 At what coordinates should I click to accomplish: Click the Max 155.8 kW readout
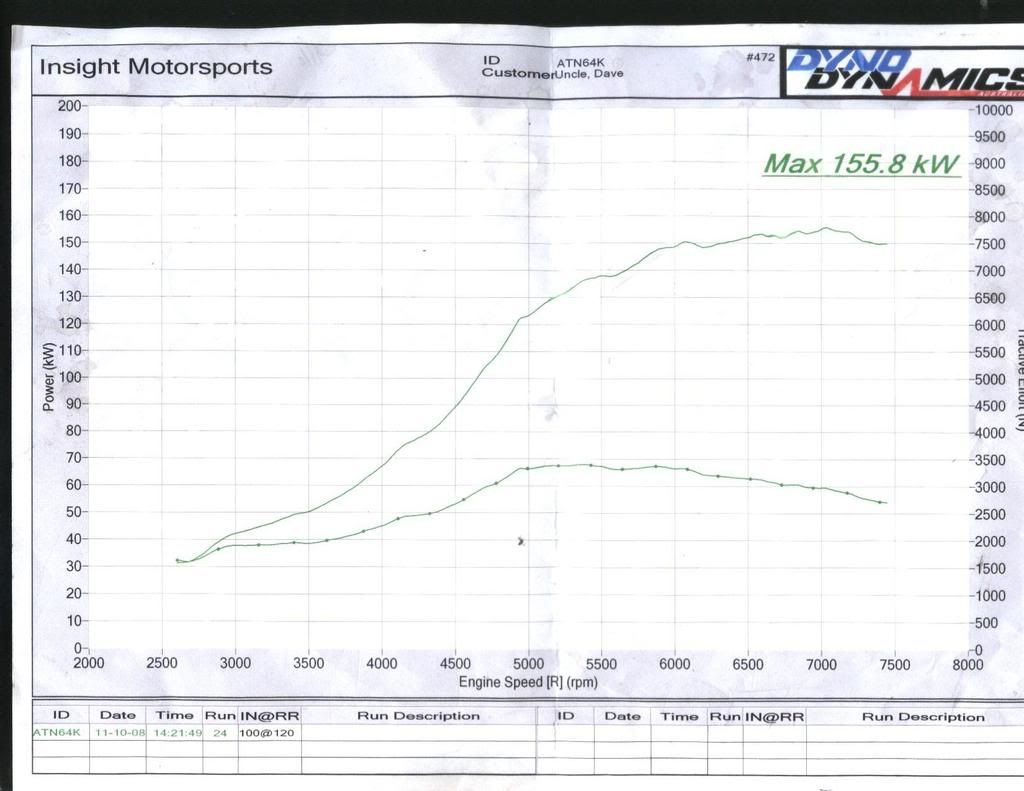pos(861,164)
